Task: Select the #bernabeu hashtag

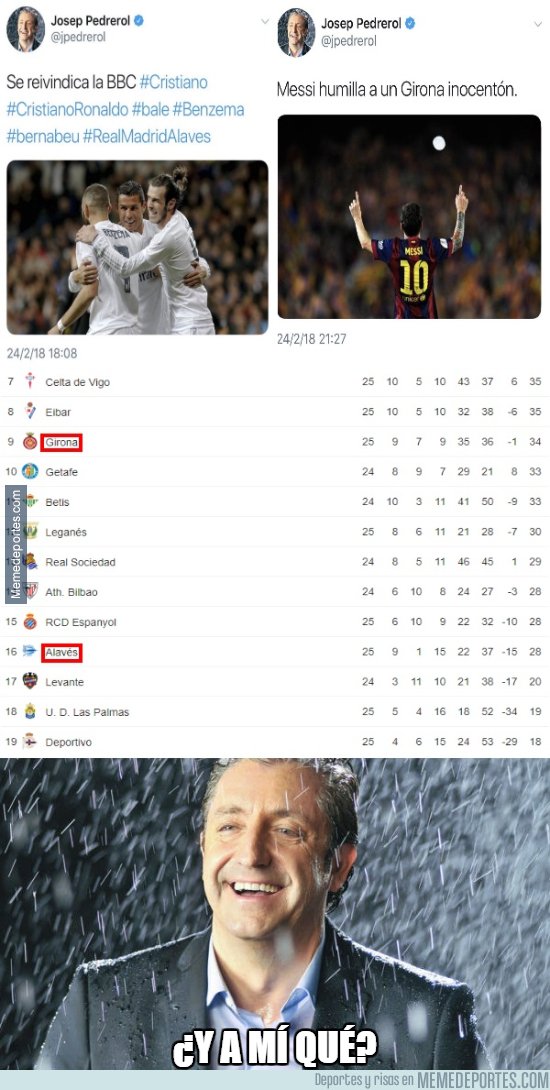Action: pyautogui.click(x=42, y=136)
